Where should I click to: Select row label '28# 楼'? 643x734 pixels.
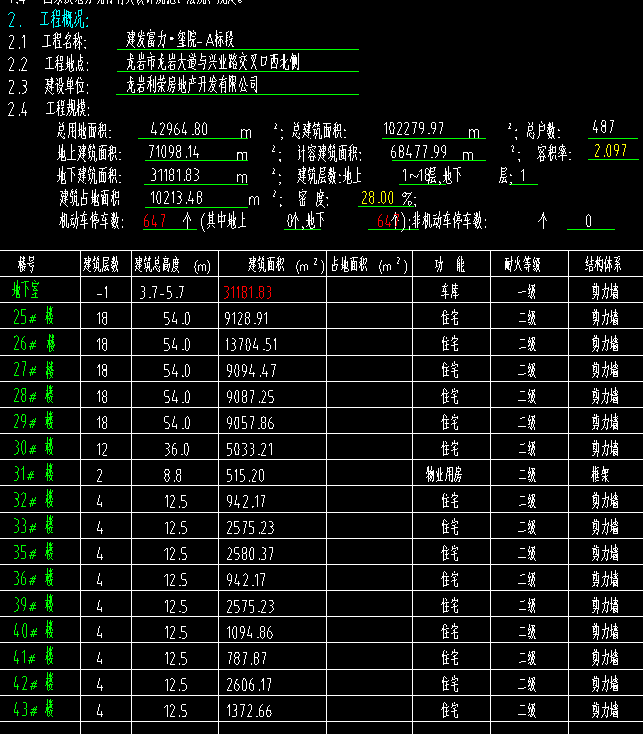(33, 396)
